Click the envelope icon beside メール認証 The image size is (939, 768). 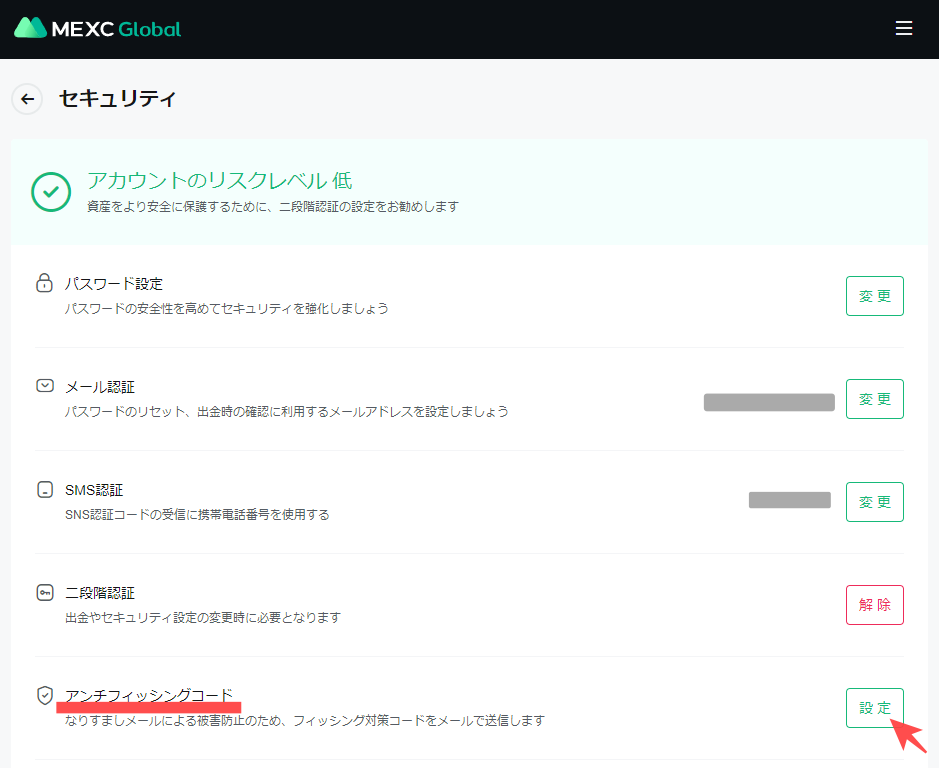pyautogui.click(x=45, y=385)
